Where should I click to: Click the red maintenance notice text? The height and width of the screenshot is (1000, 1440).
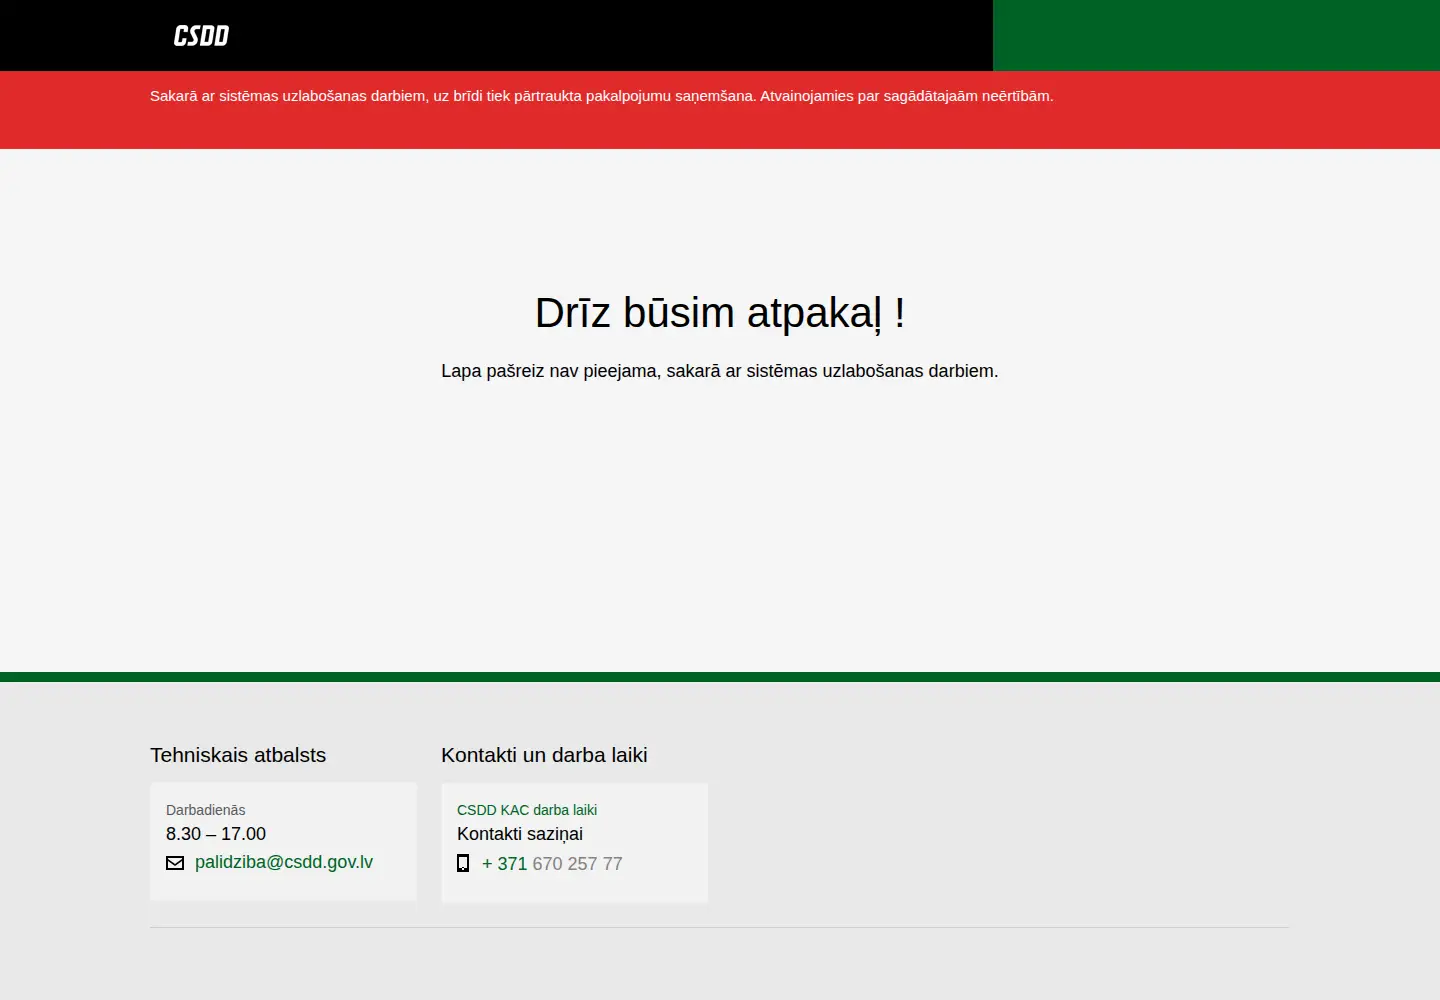click(602, 96)
